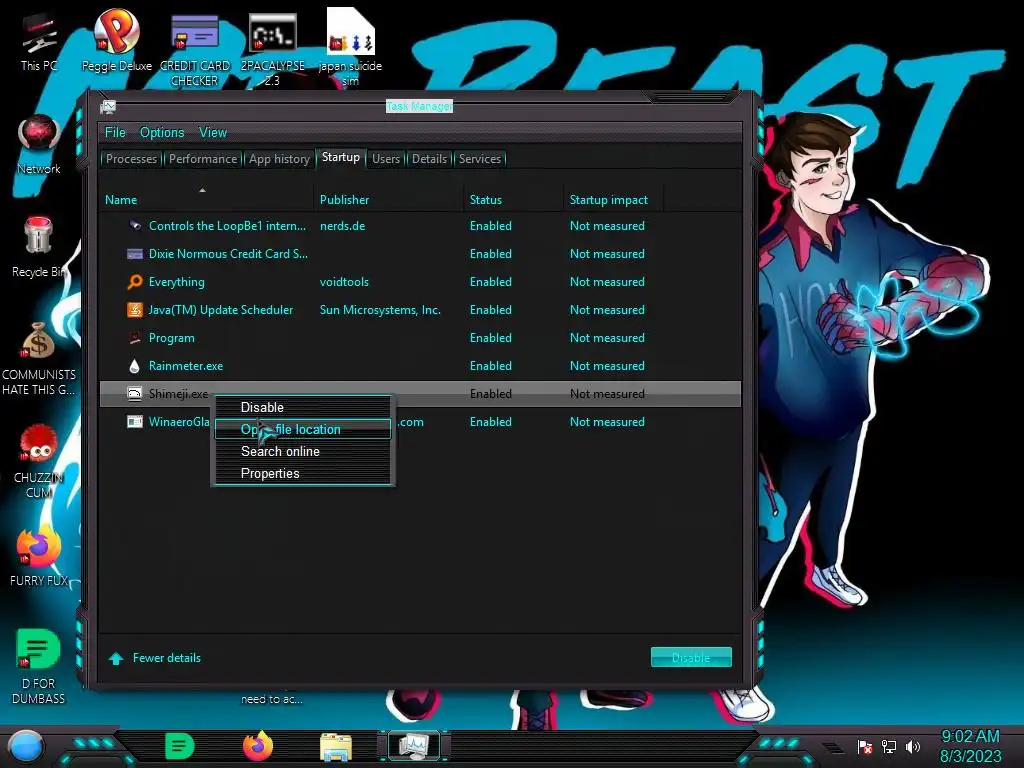Click the Shimeji.exe name text
Screen dimensions: 1024x768
(178, 394)
